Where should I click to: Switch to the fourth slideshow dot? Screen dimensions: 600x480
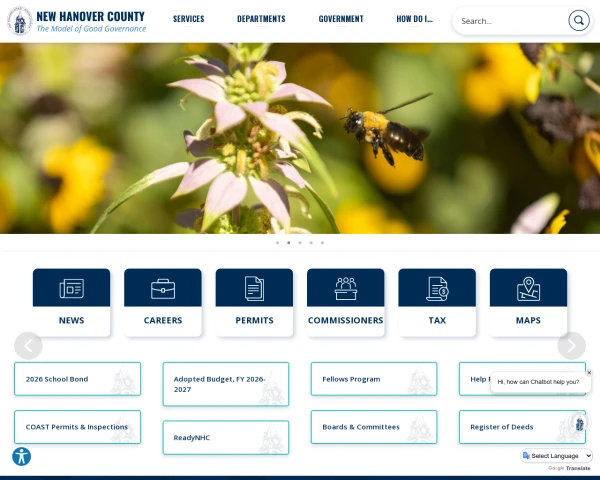311,243
